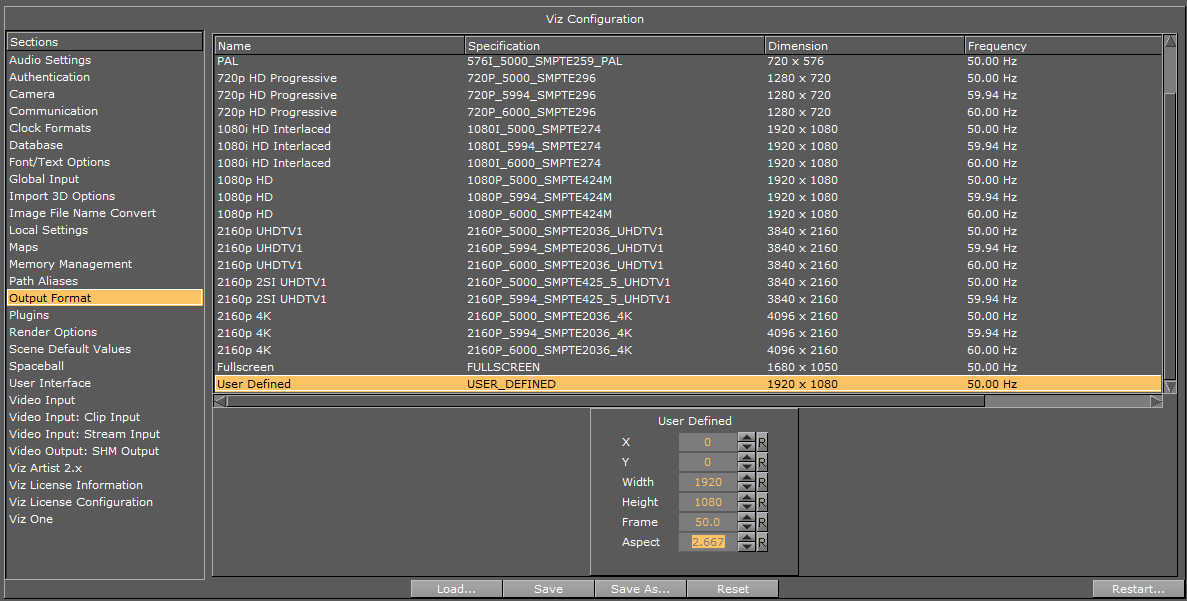Increase the X value using the up arrow

[x=746, y=438]
